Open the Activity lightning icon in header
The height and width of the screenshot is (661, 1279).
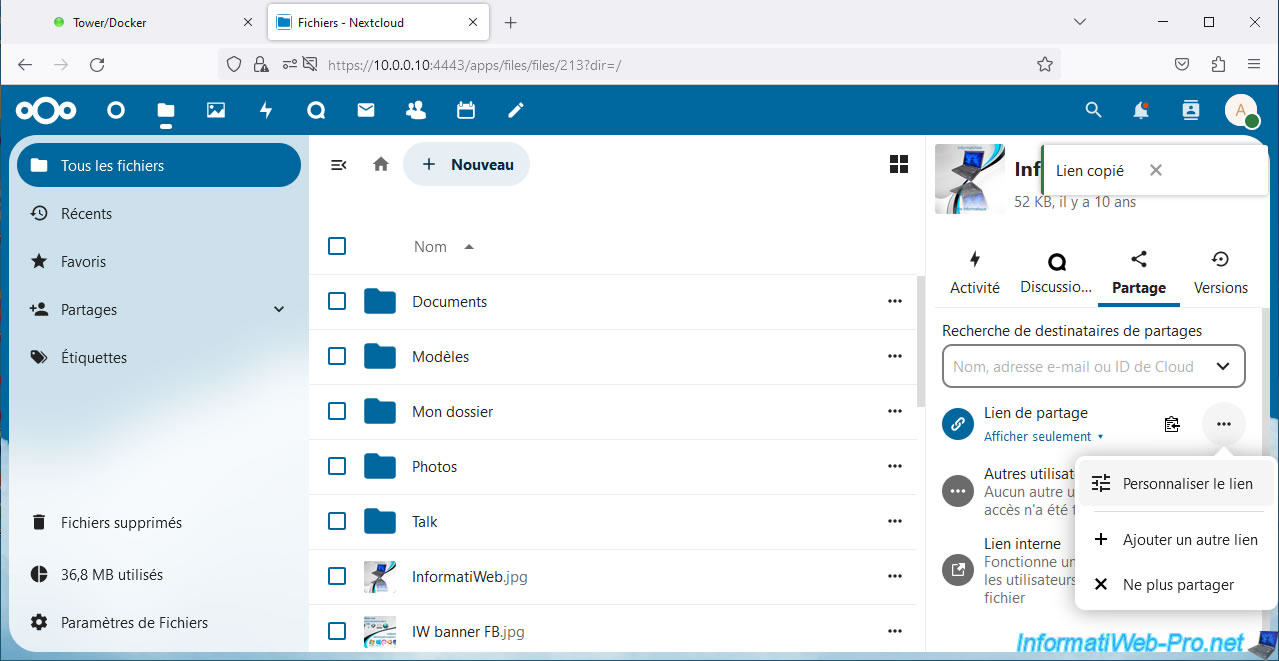tap(266, 110)
